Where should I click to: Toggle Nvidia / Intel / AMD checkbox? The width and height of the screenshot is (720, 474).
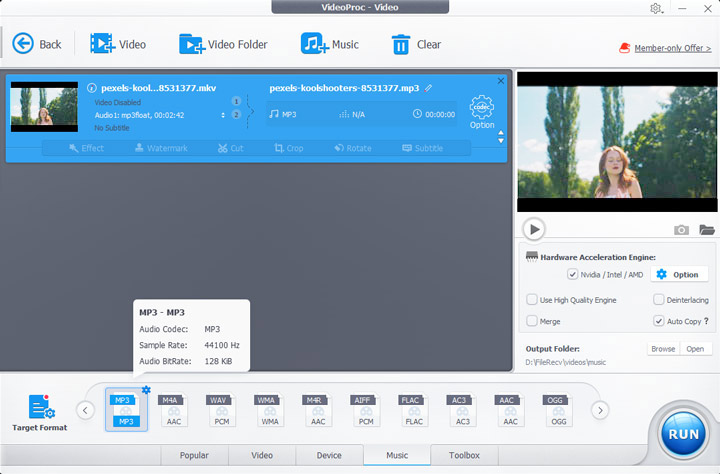click(572, 274)
